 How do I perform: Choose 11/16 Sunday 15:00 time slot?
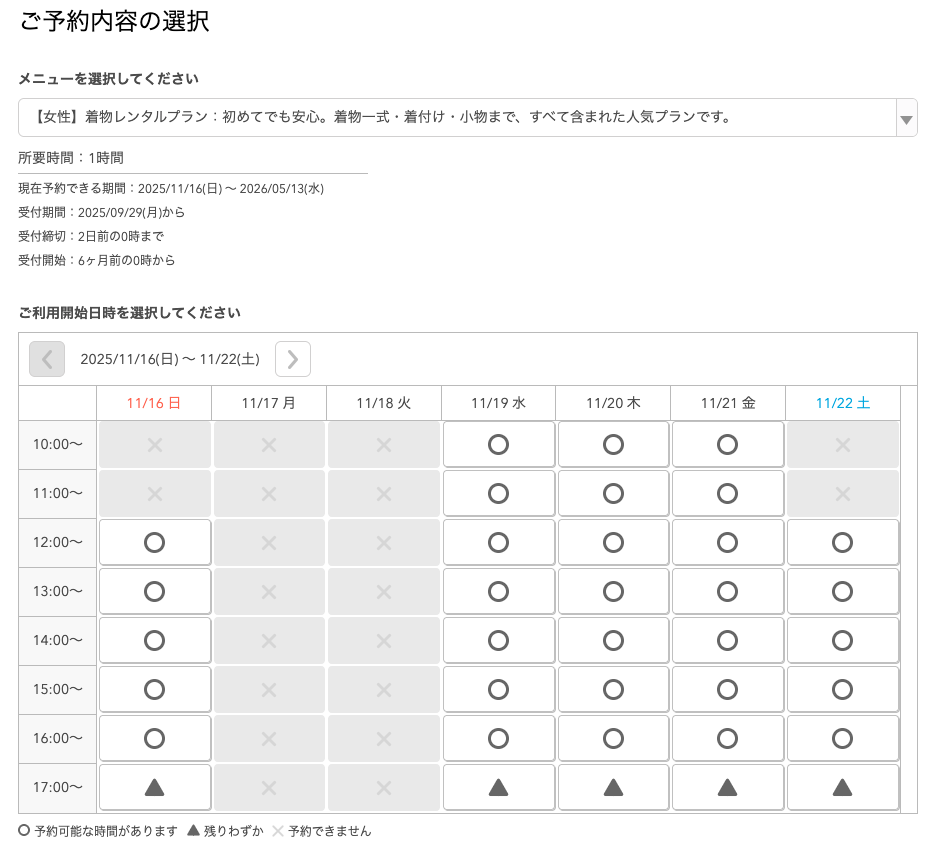click(x=155, y=689)
